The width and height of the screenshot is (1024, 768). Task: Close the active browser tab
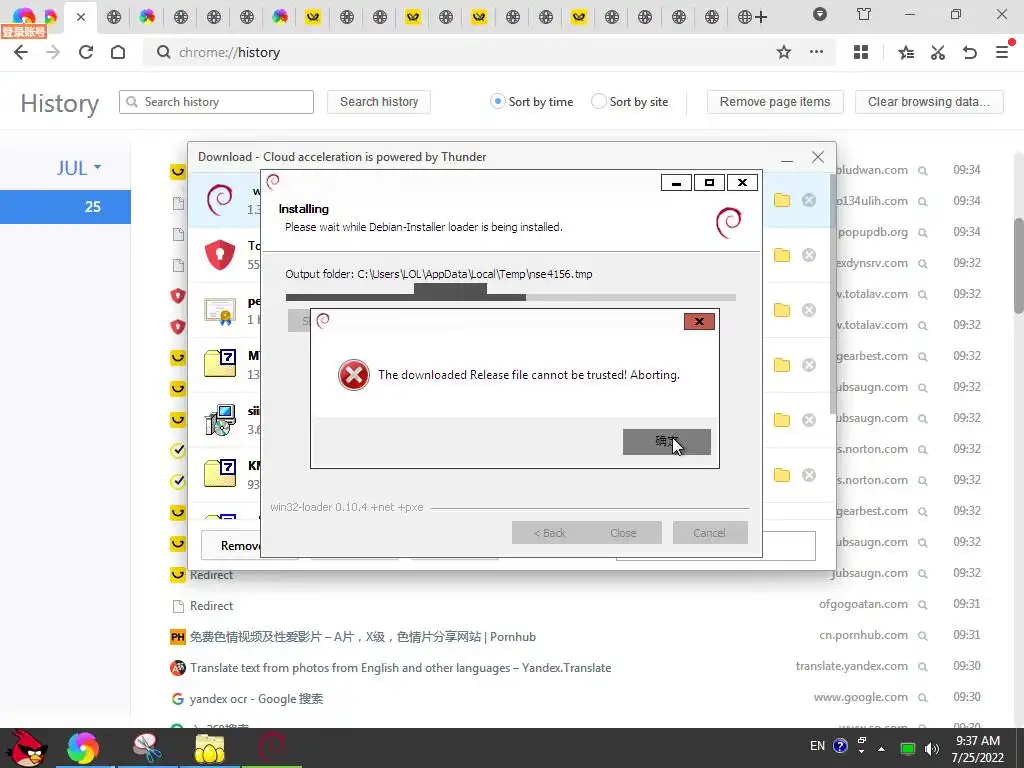coord(81,17)
